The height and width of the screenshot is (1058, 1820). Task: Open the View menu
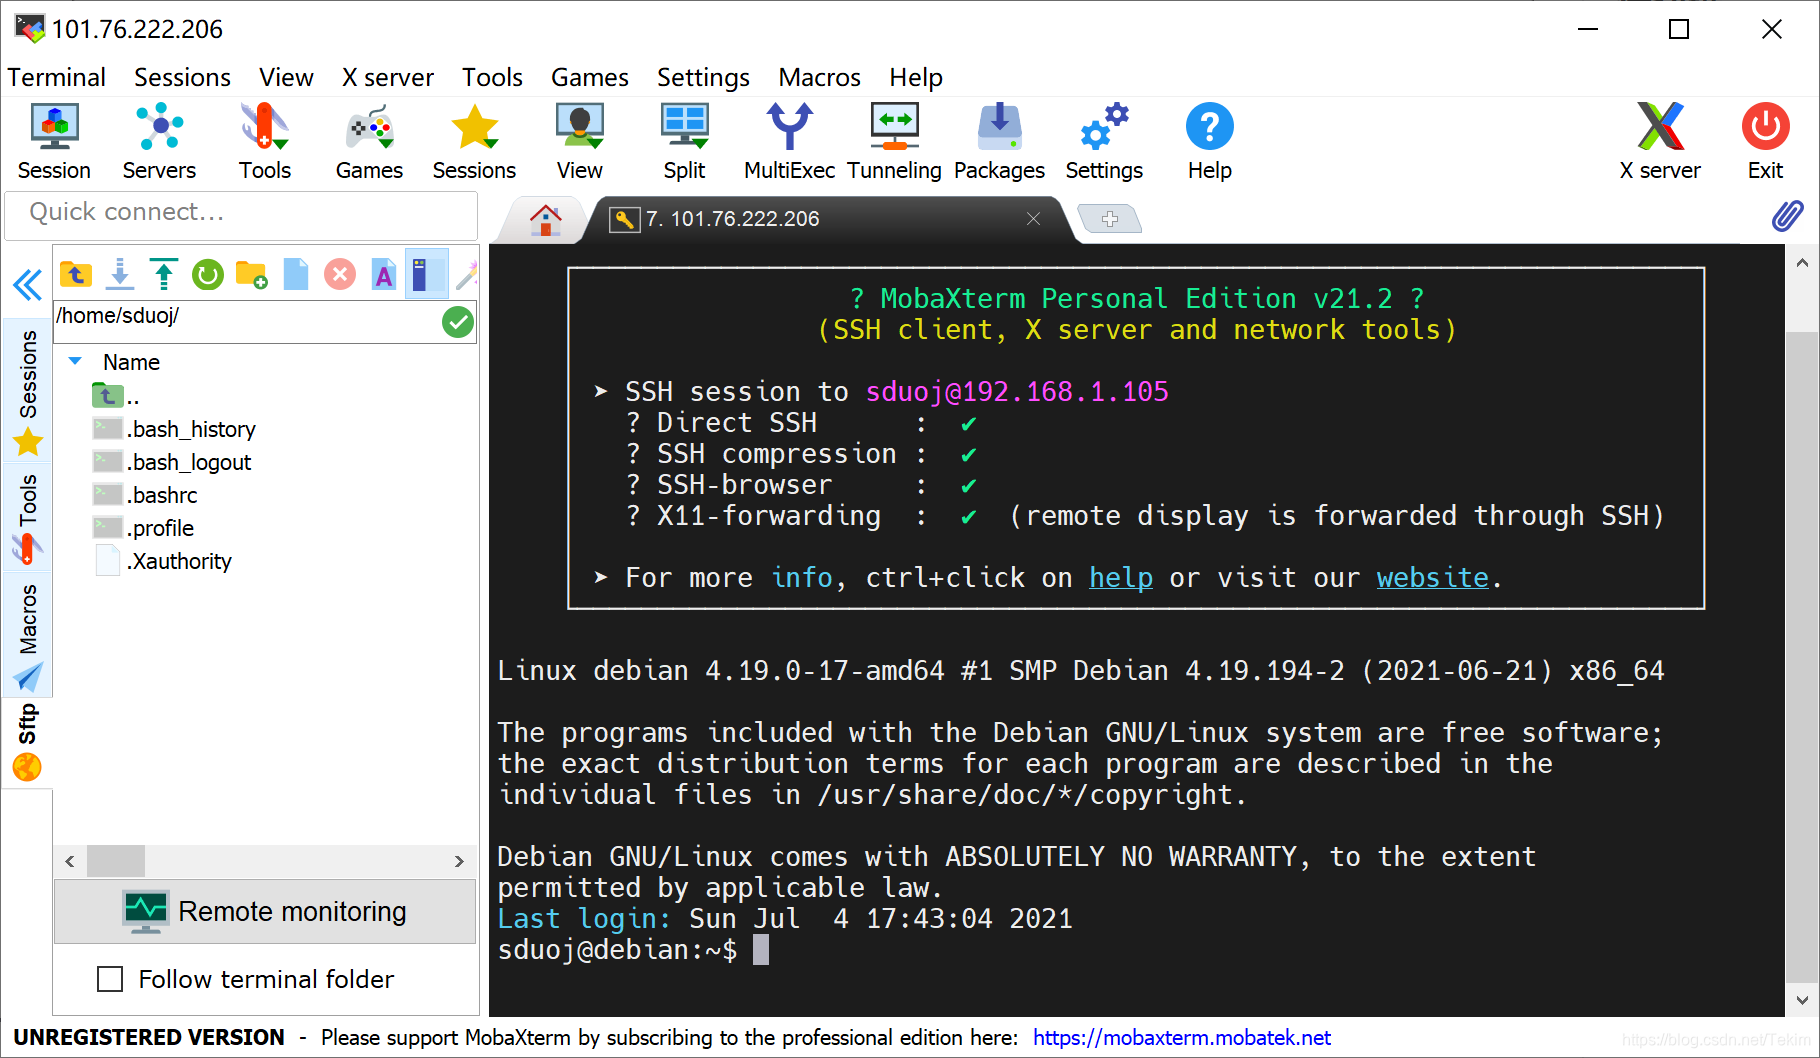click(x=286, y=77)
